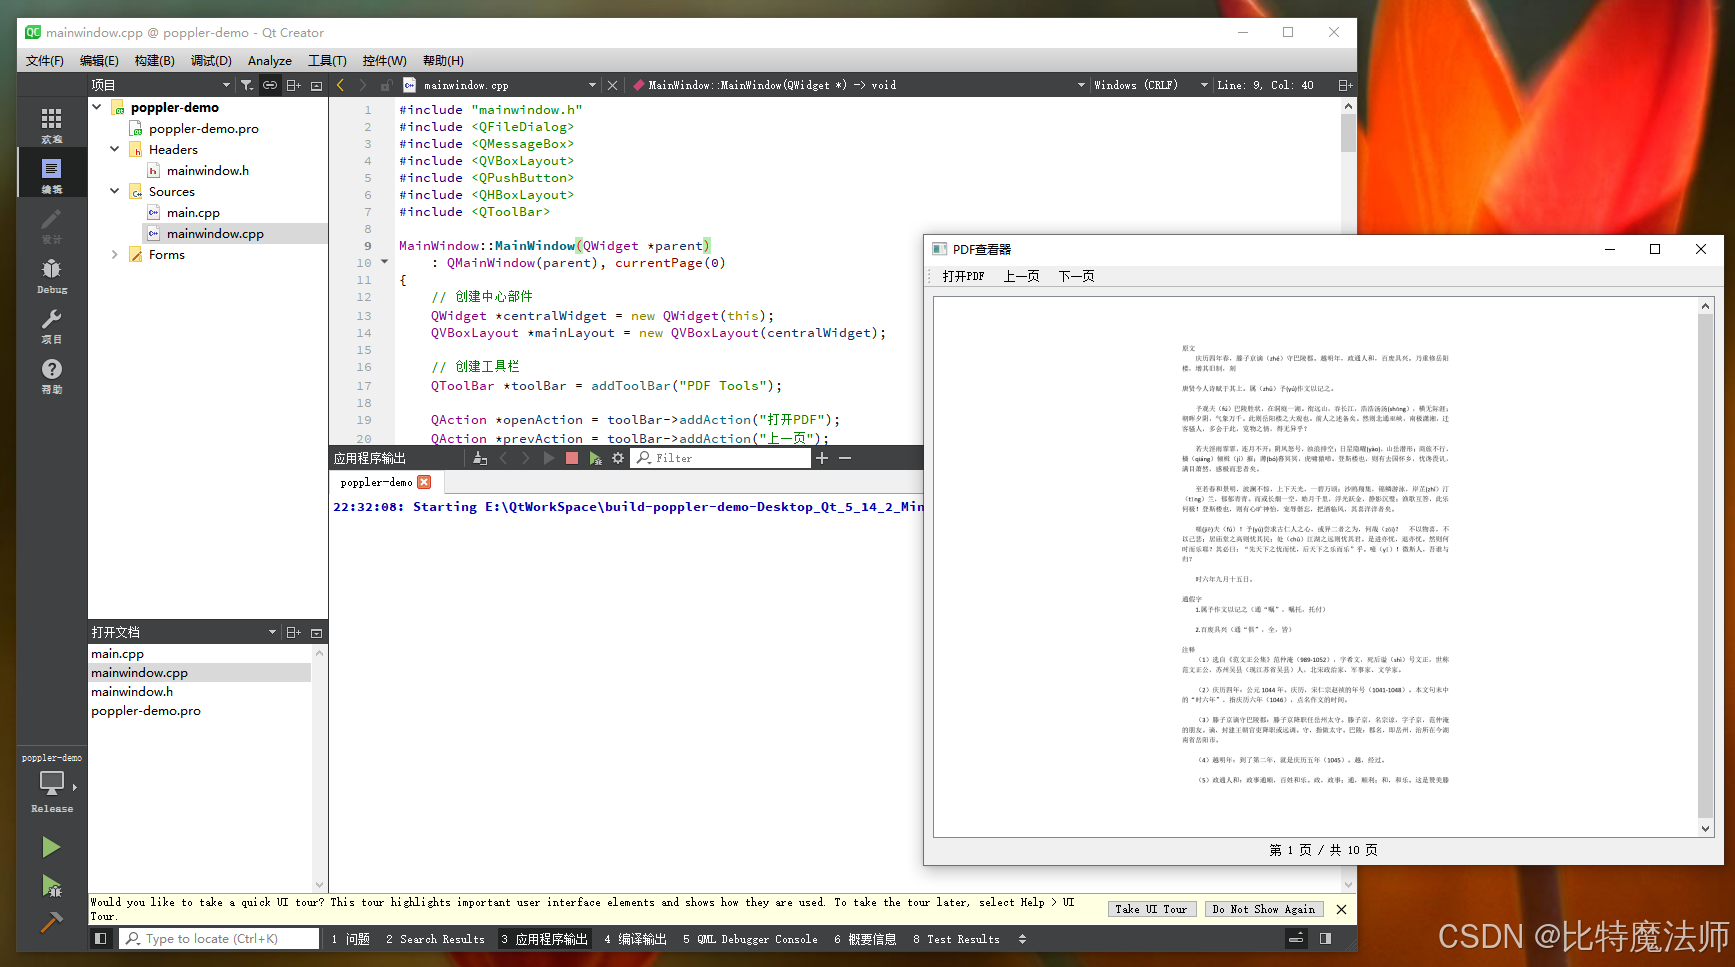
Task: Go to 下一页 in PDF viewer
Action: pos(1076,276)
